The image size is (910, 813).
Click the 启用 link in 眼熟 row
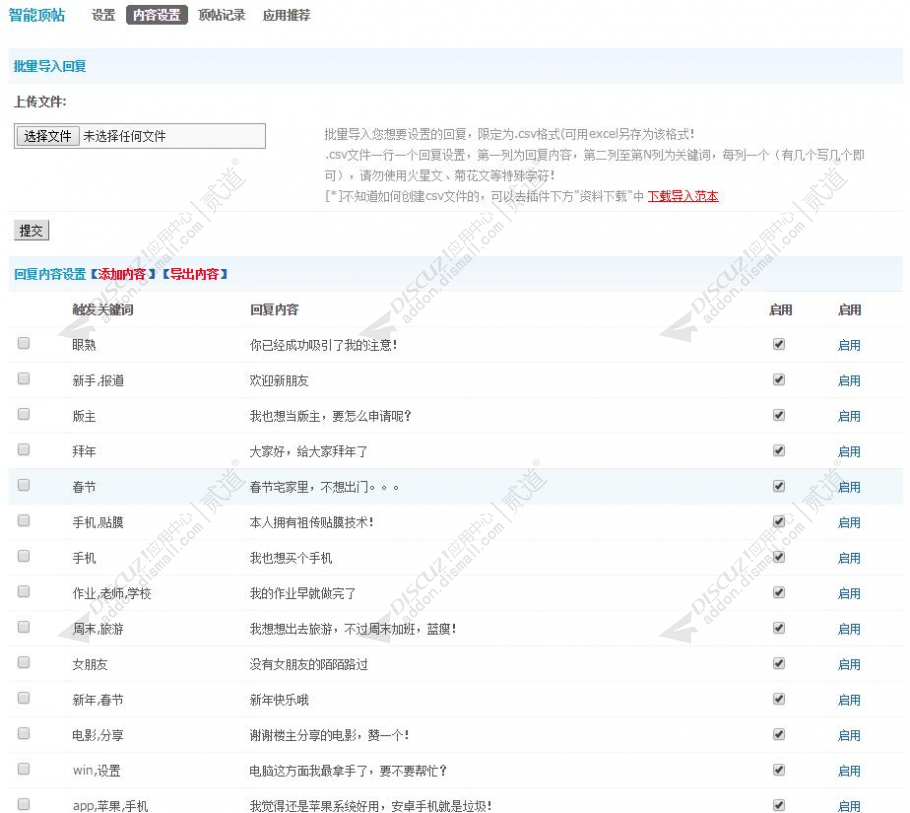(x=849, y=345)
